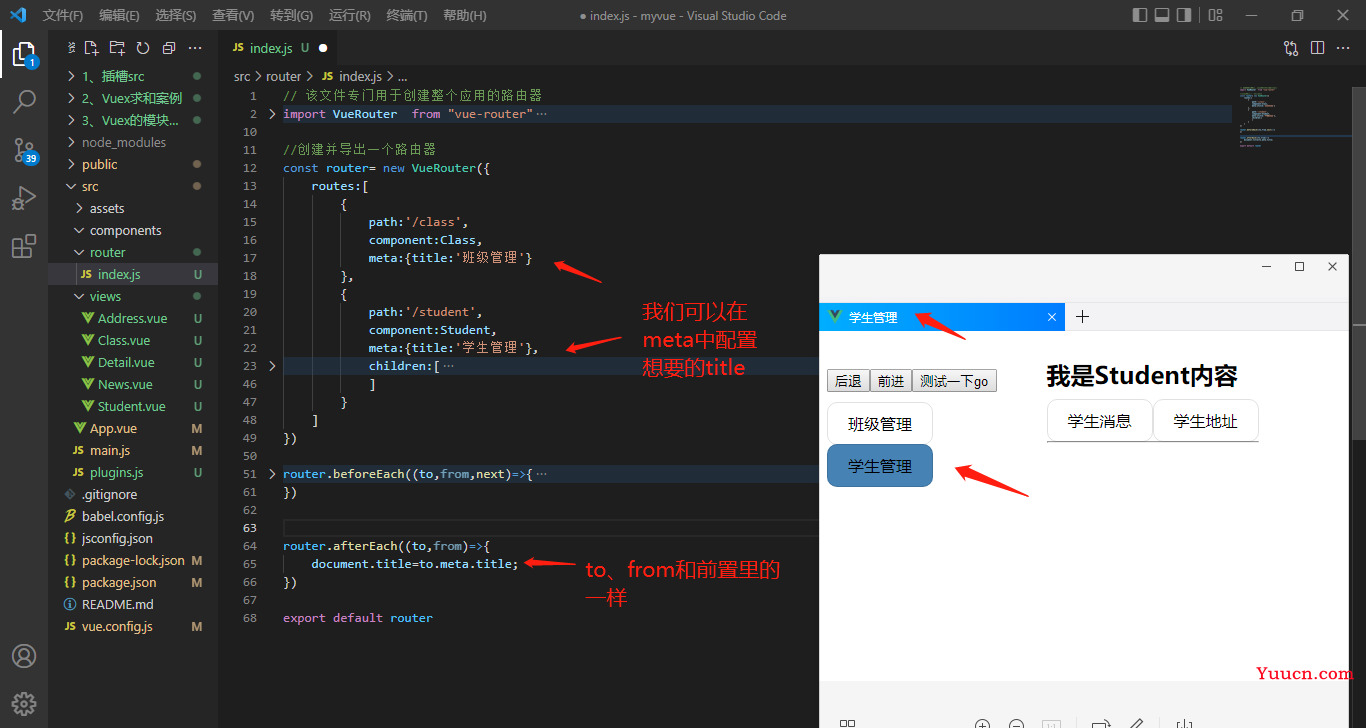Collapse all folders in explorer

coord(169,48)
